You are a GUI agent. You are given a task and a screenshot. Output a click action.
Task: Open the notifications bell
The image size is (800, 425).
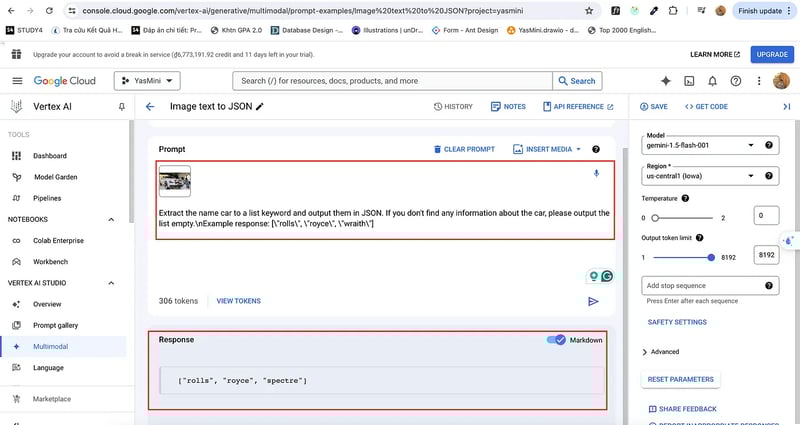[712, 81]
